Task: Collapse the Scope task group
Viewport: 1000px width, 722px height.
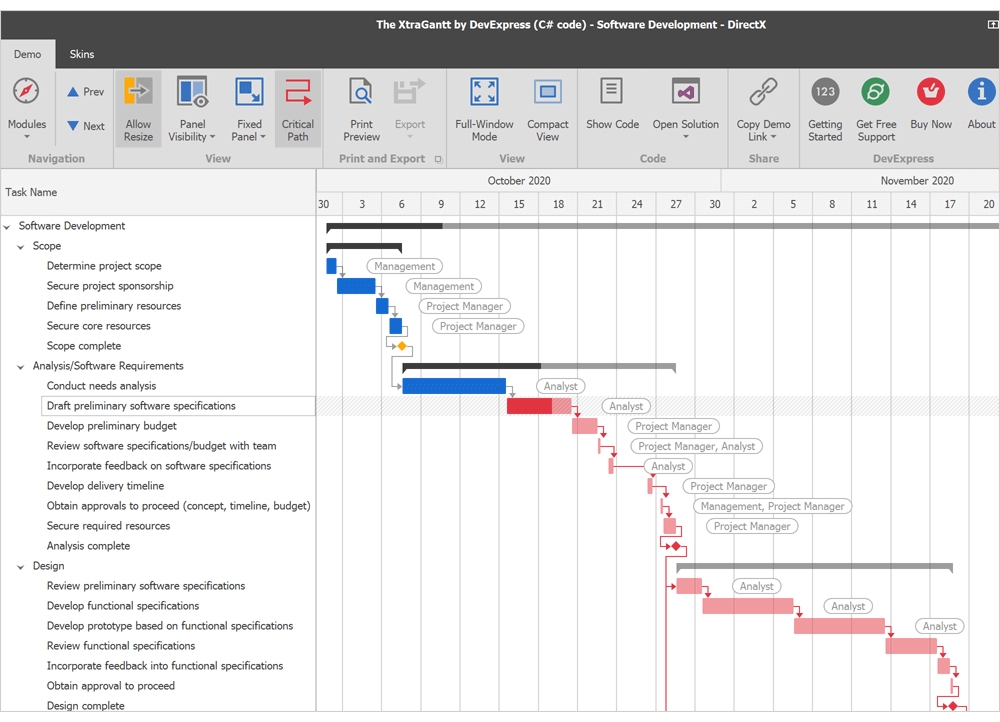Action: click(22, 245)
